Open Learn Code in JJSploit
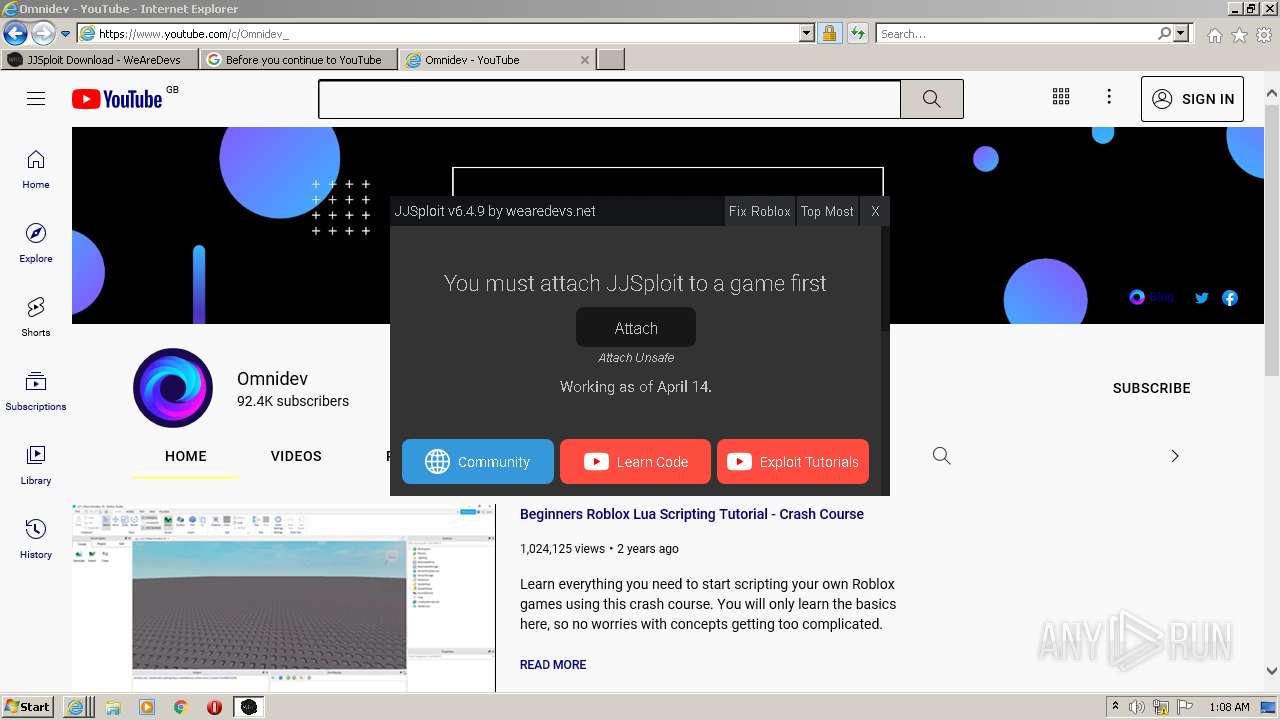Viewport: 1280px width, 720px height. [635, 461]
